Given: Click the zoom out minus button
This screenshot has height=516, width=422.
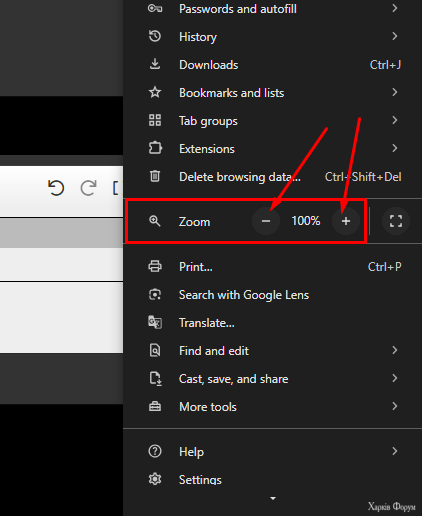Looking at the screenshot, I should click(x=266, y=221).
